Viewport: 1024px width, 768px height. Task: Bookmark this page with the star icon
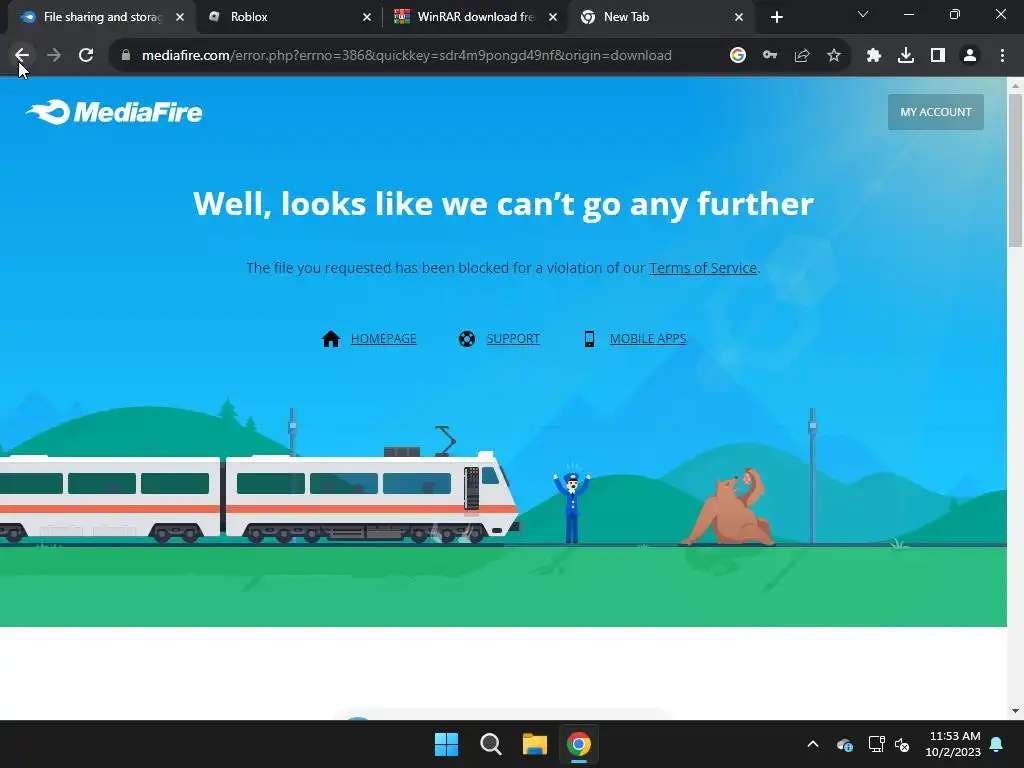coord(834,56)
